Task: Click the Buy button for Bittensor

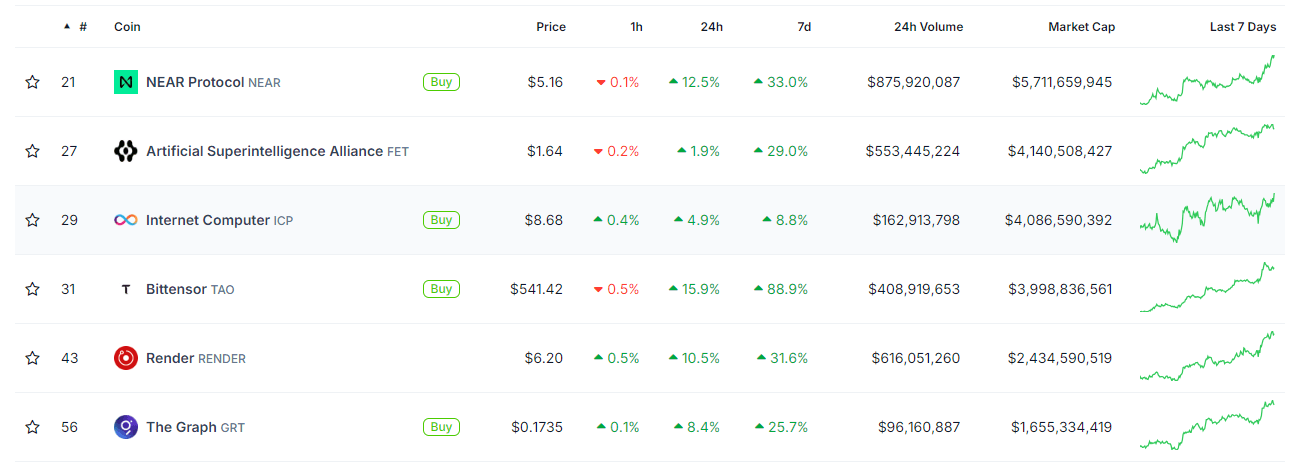Action: [441, 289]
